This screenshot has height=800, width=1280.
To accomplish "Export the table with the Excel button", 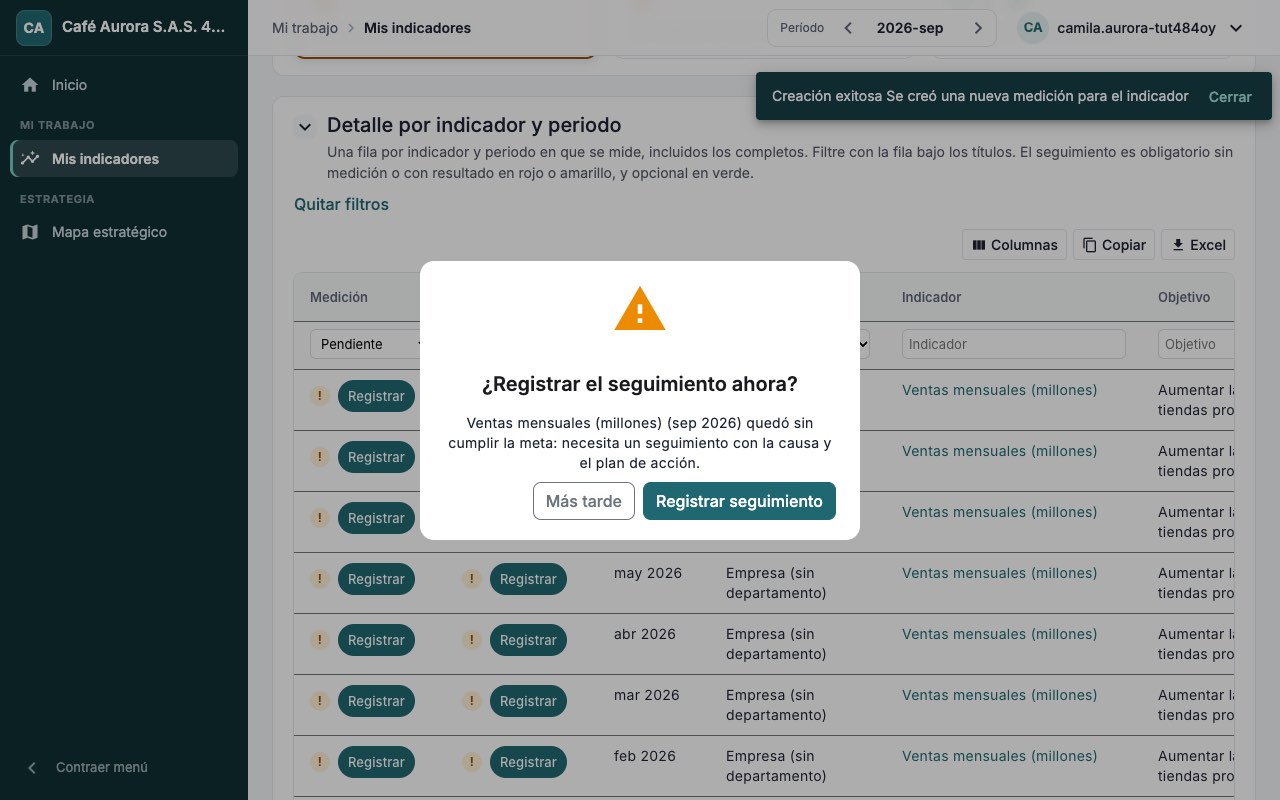I will pyautogui.click(x=1198, y=245).
